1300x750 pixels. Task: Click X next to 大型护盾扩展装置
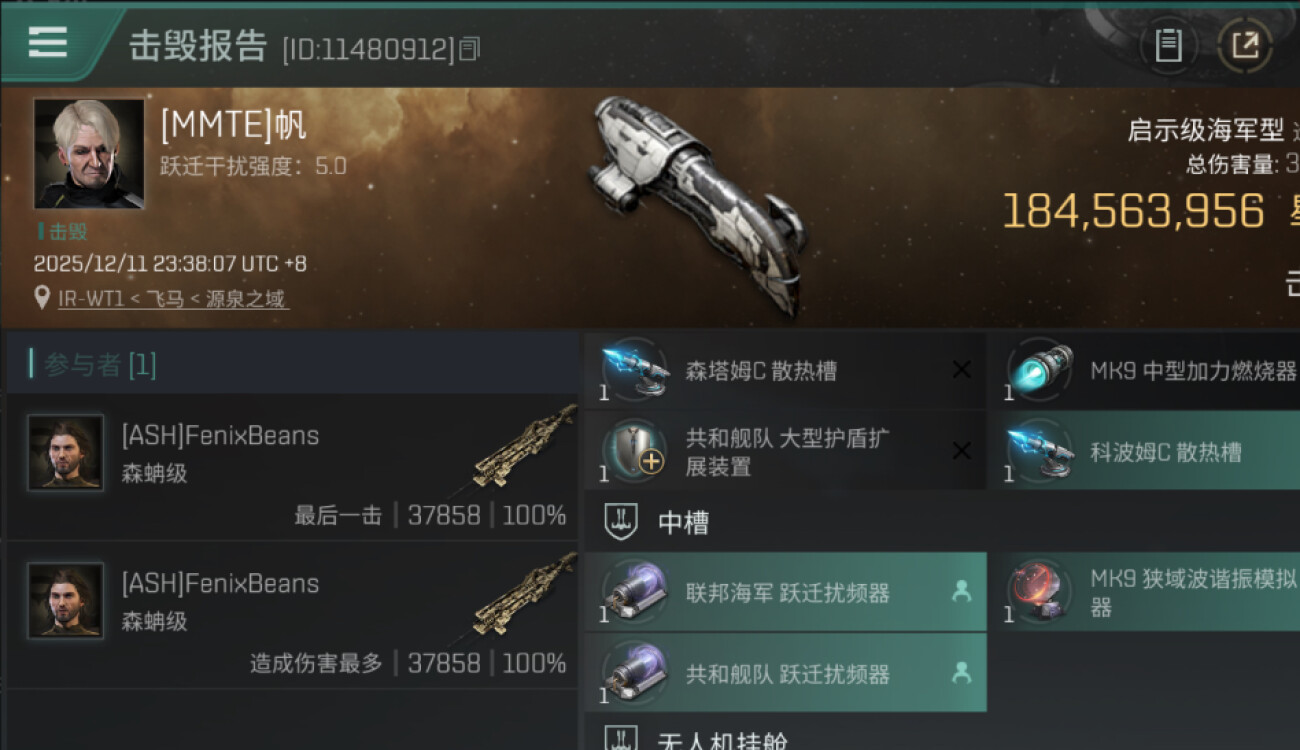point(961,451)
